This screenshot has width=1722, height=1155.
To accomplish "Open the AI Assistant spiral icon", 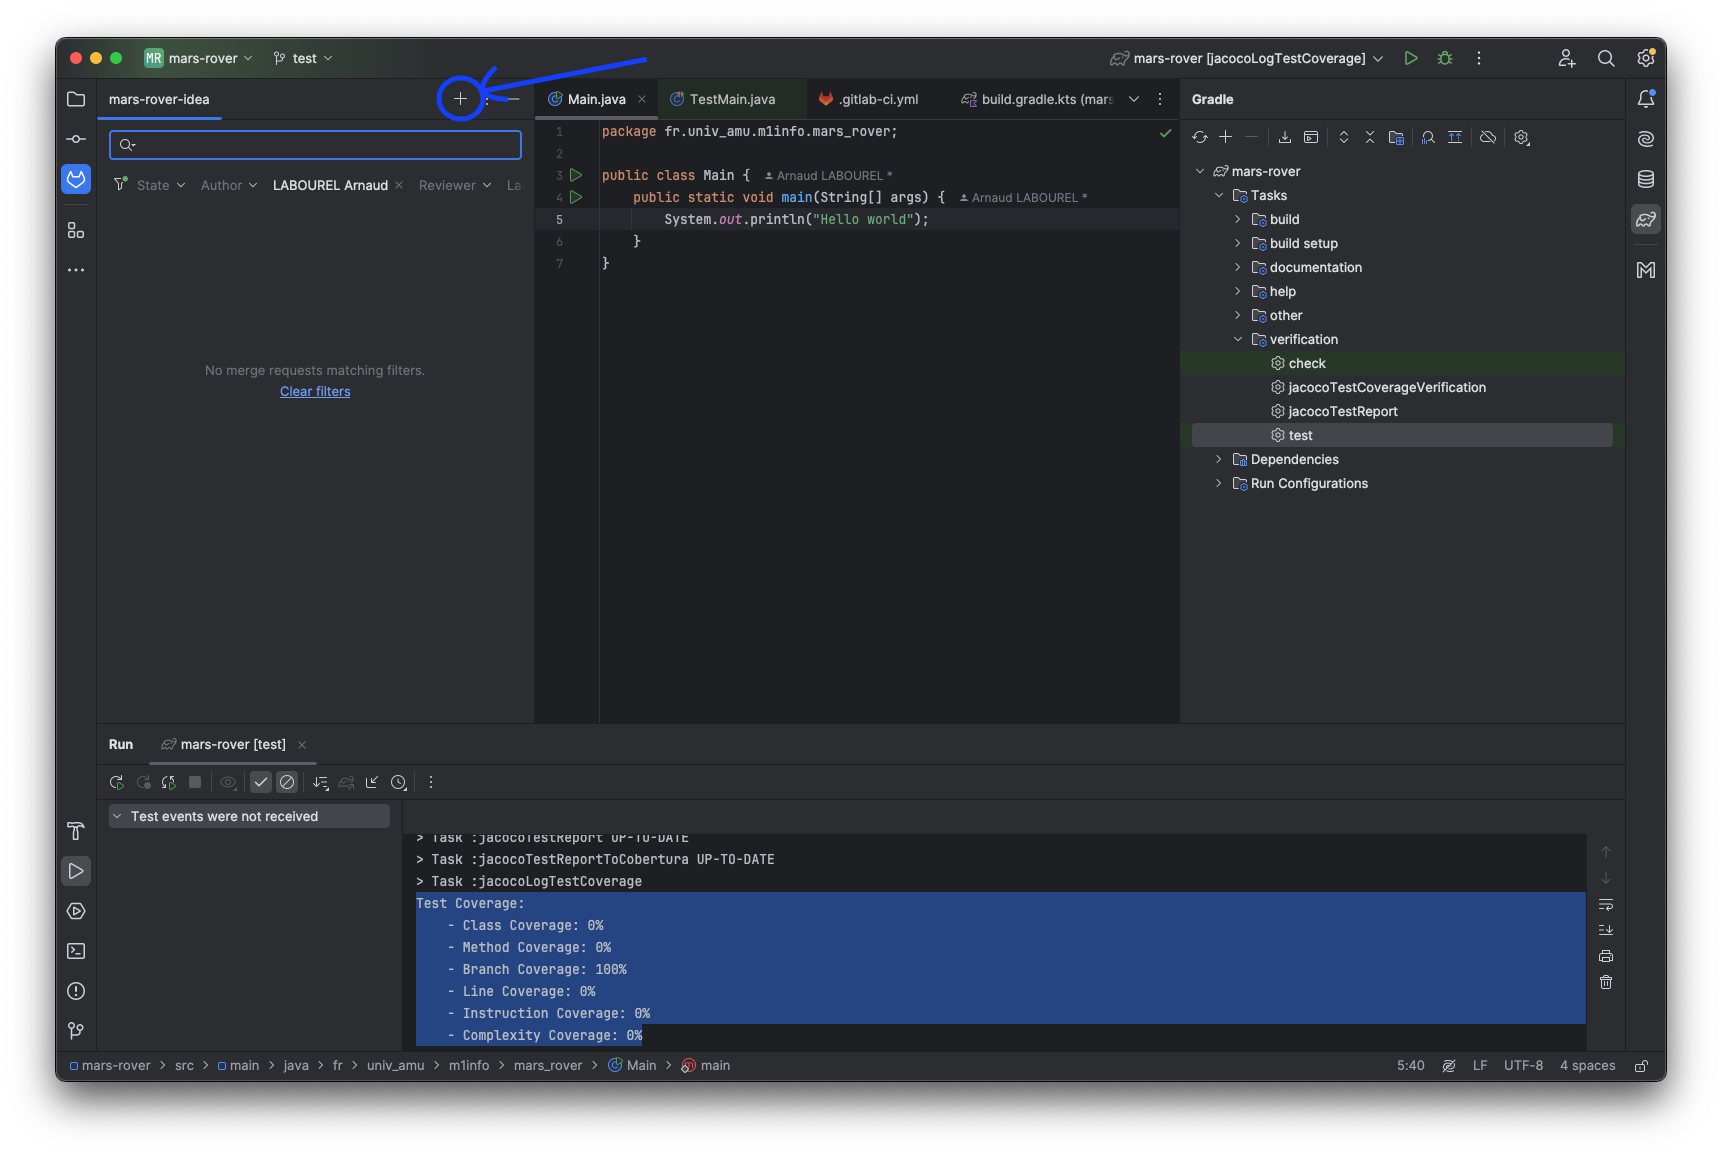I will (1646, 139).
